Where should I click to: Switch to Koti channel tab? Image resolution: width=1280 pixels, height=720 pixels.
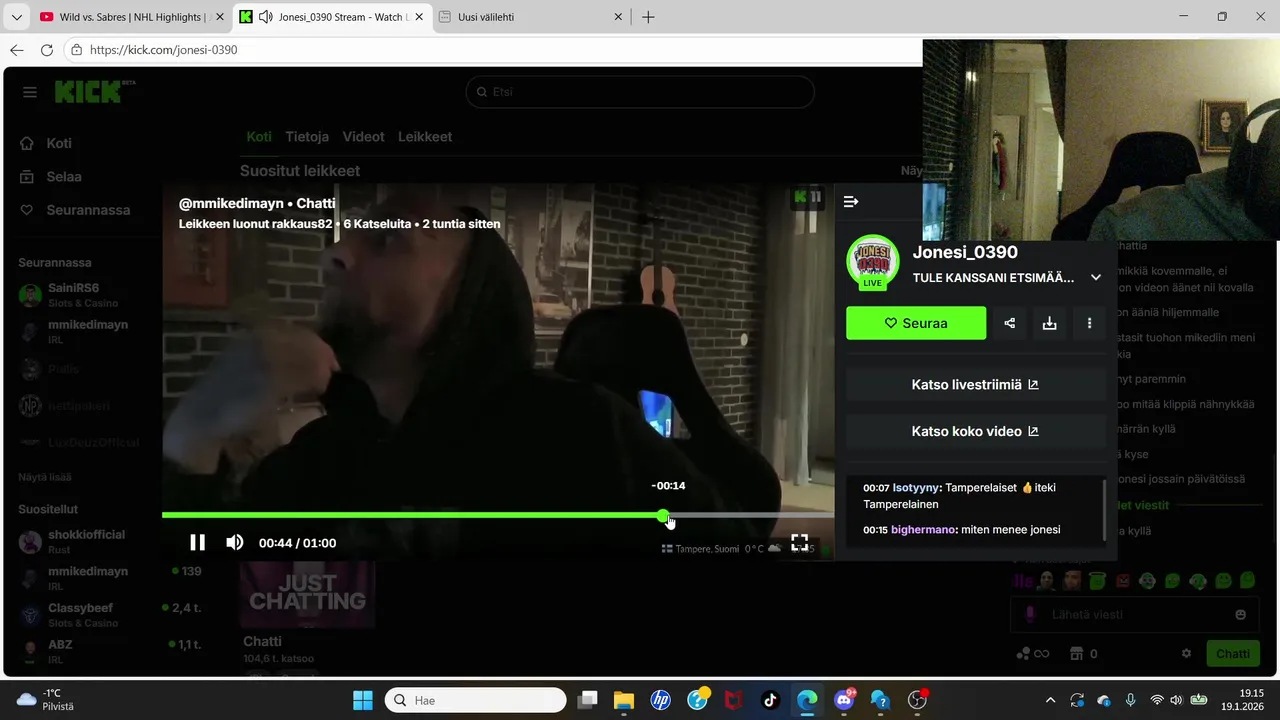(x=259, y=137)
